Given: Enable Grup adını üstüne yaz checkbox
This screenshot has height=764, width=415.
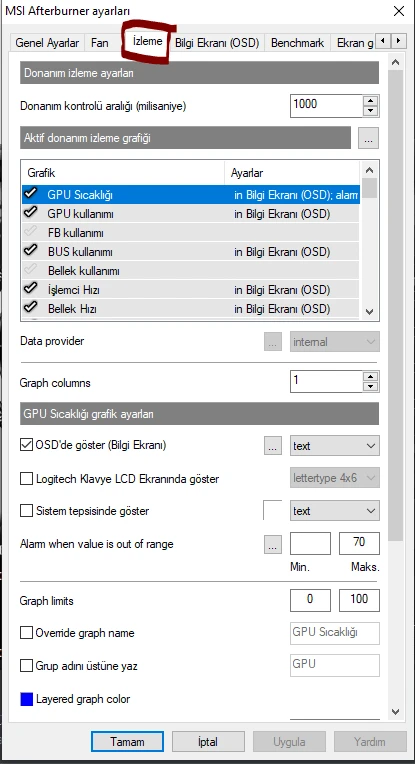Looking at the screenshot, I should [x=26, y=666].
